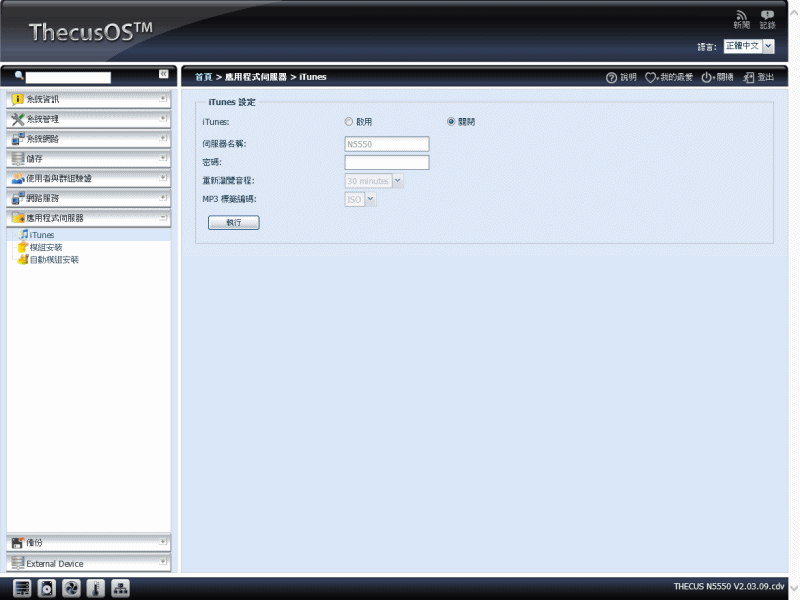Open disk status icon in bottom bar
This screenshot has height=600, width=800.
[46, 588]
